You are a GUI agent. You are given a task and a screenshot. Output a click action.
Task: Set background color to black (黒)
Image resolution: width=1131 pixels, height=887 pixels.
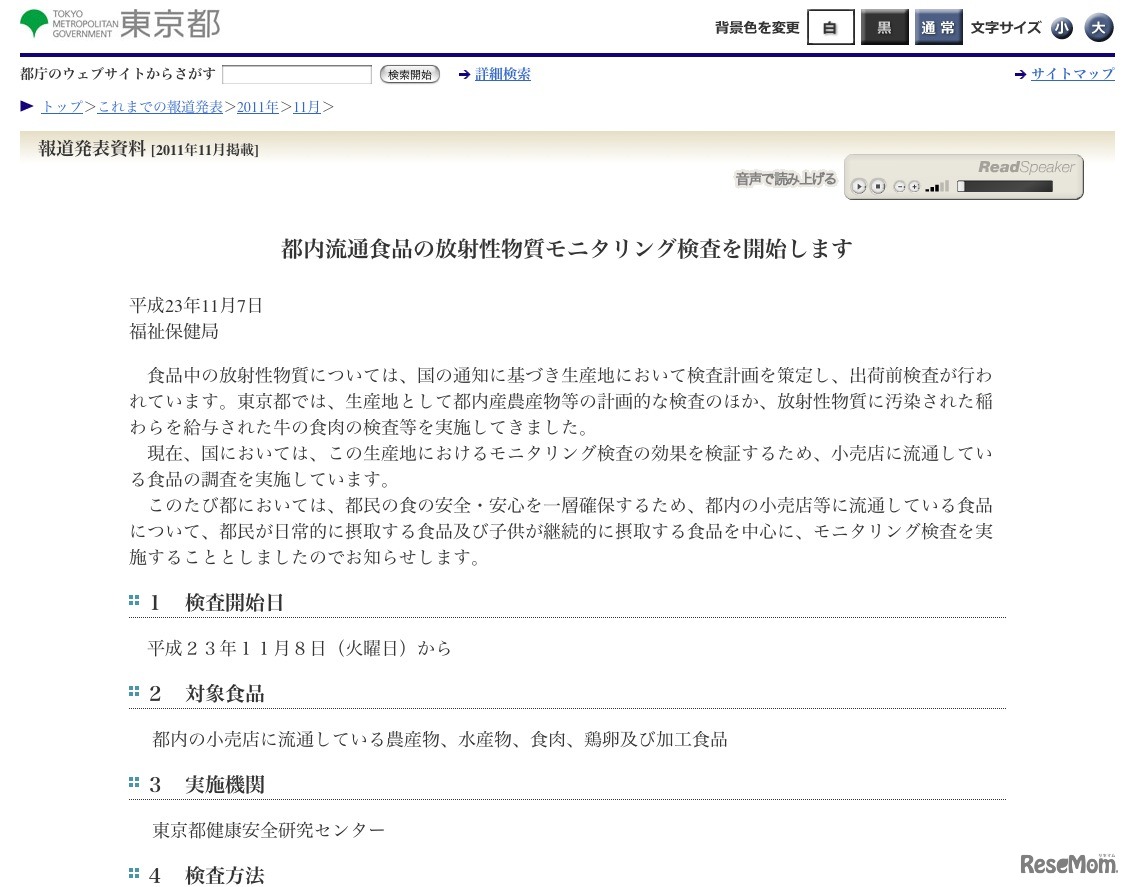pos(884,27)
